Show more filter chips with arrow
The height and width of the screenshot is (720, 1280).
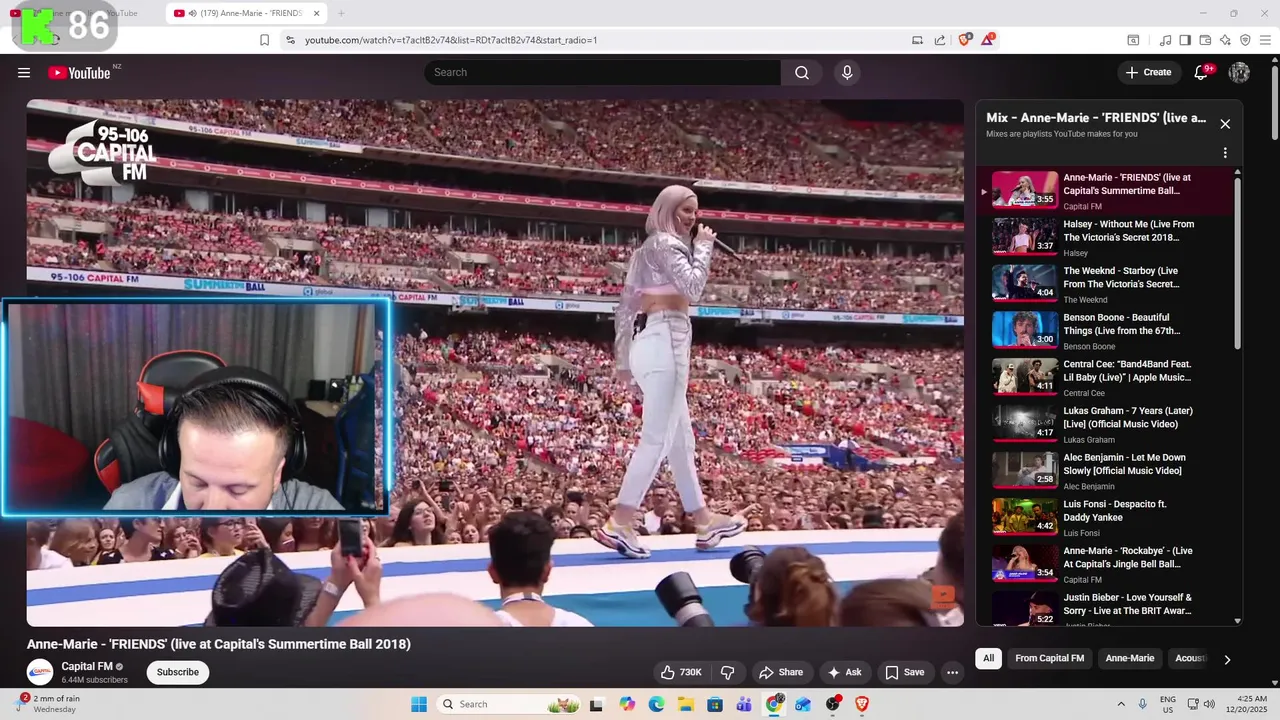pos(1227,659)
